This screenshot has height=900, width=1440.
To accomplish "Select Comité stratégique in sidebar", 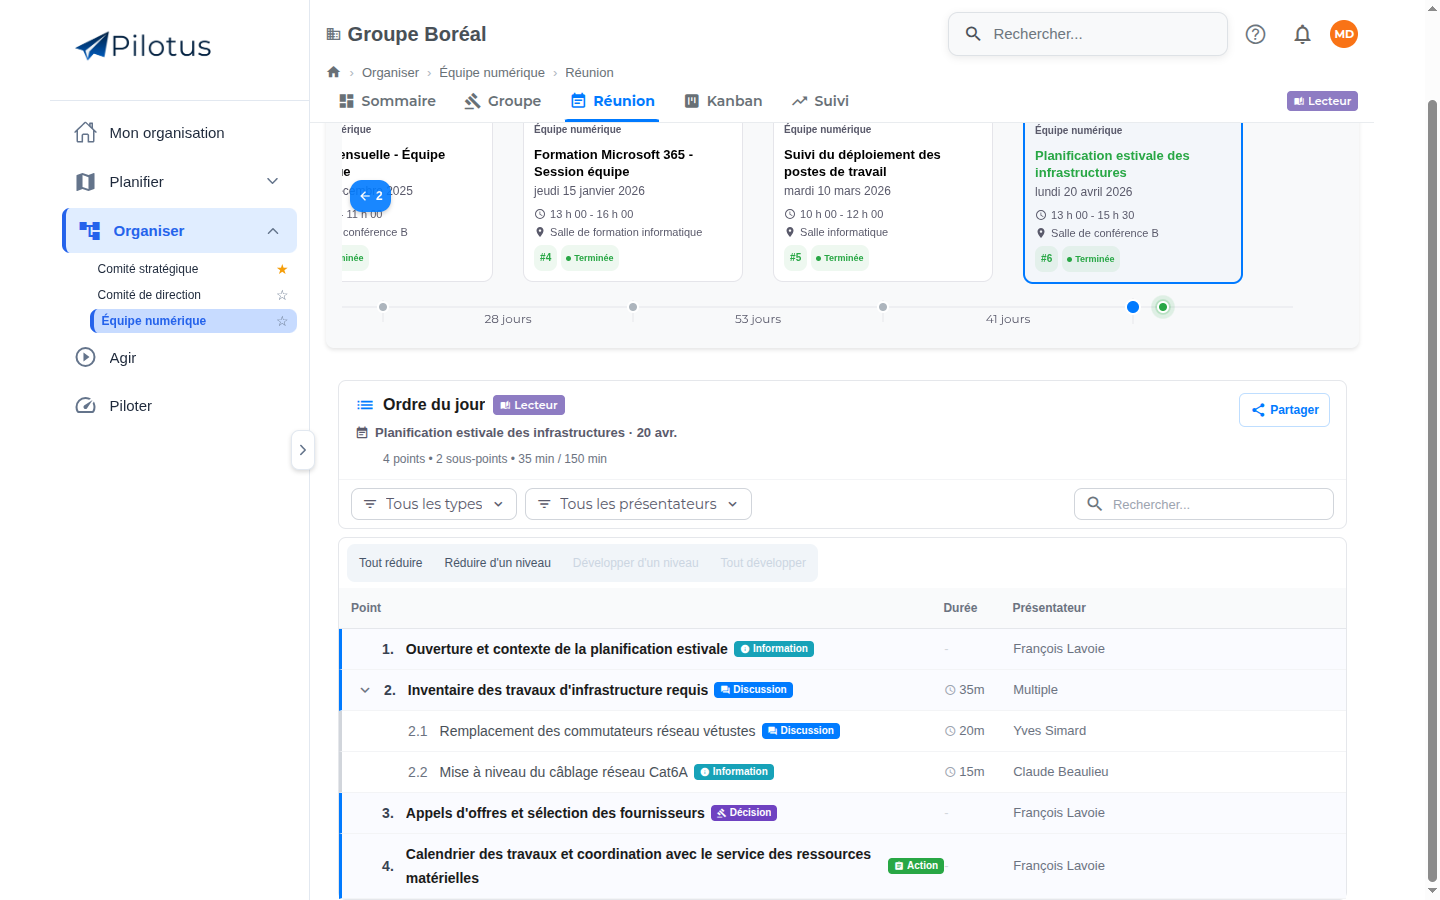I will (148, 269).
